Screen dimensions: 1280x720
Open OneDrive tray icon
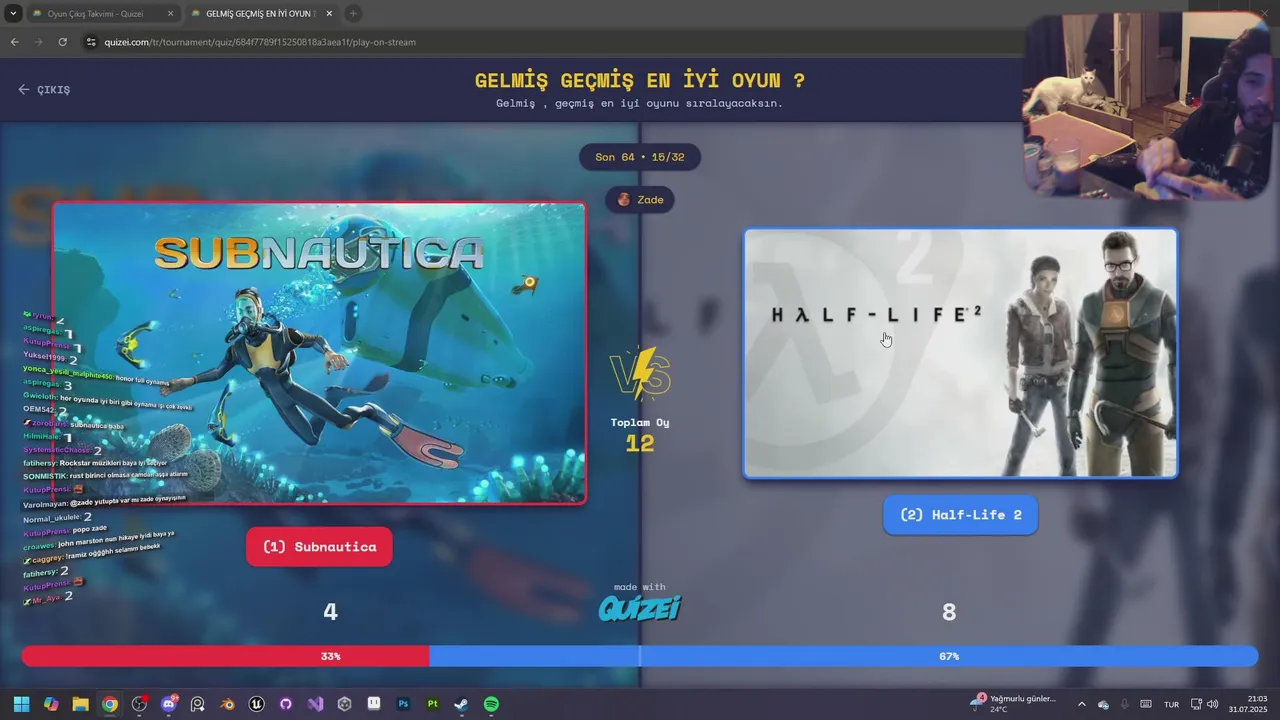pos(1103,704)
